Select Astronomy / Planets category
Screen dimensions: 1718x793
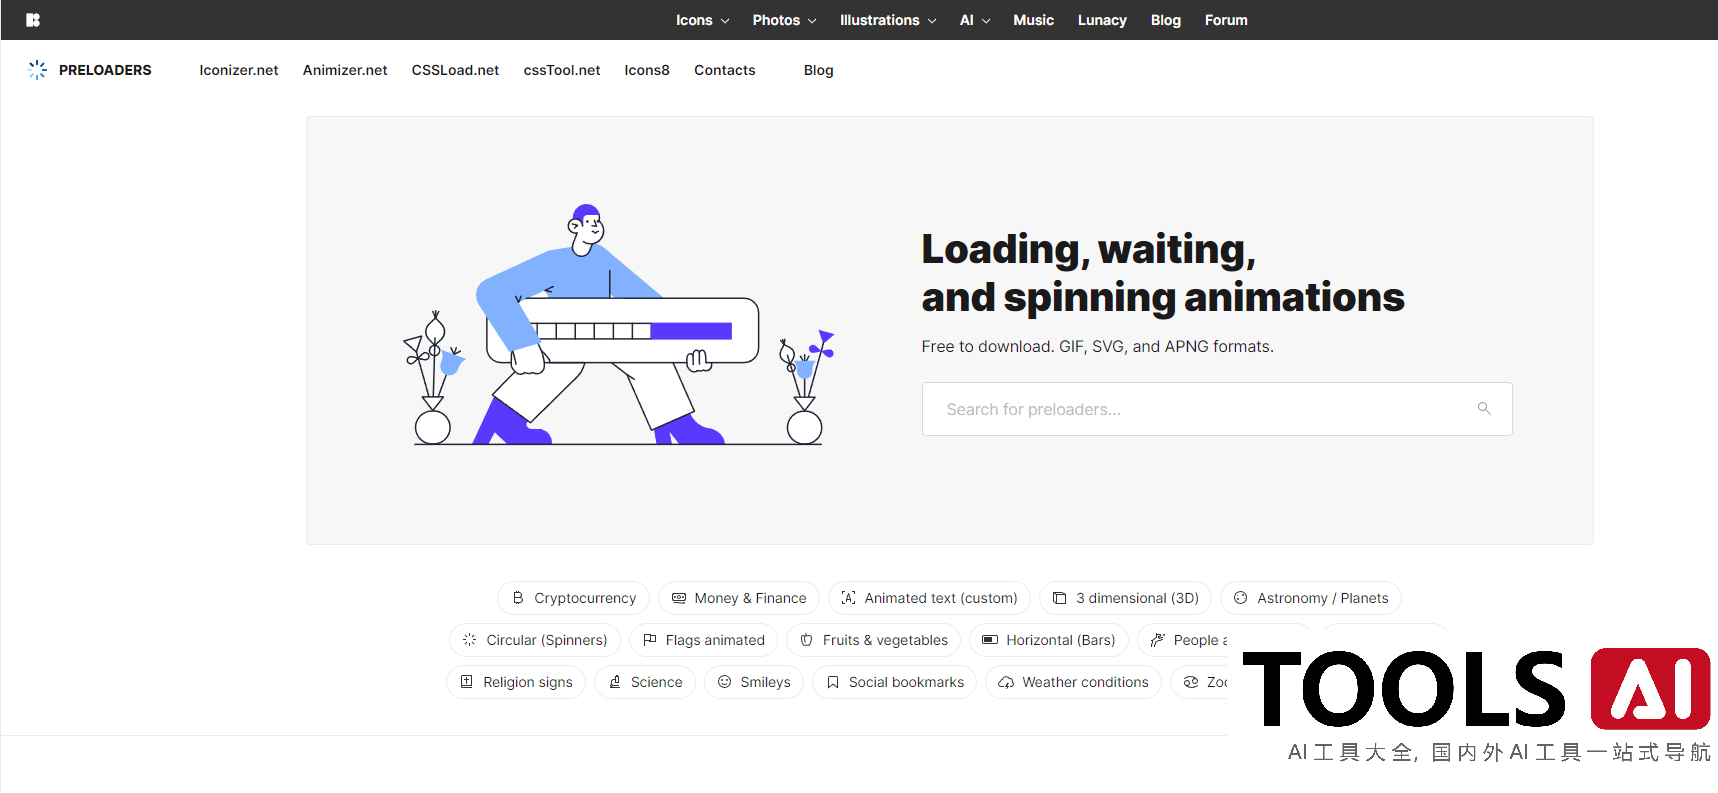(x=1310, y=598)
